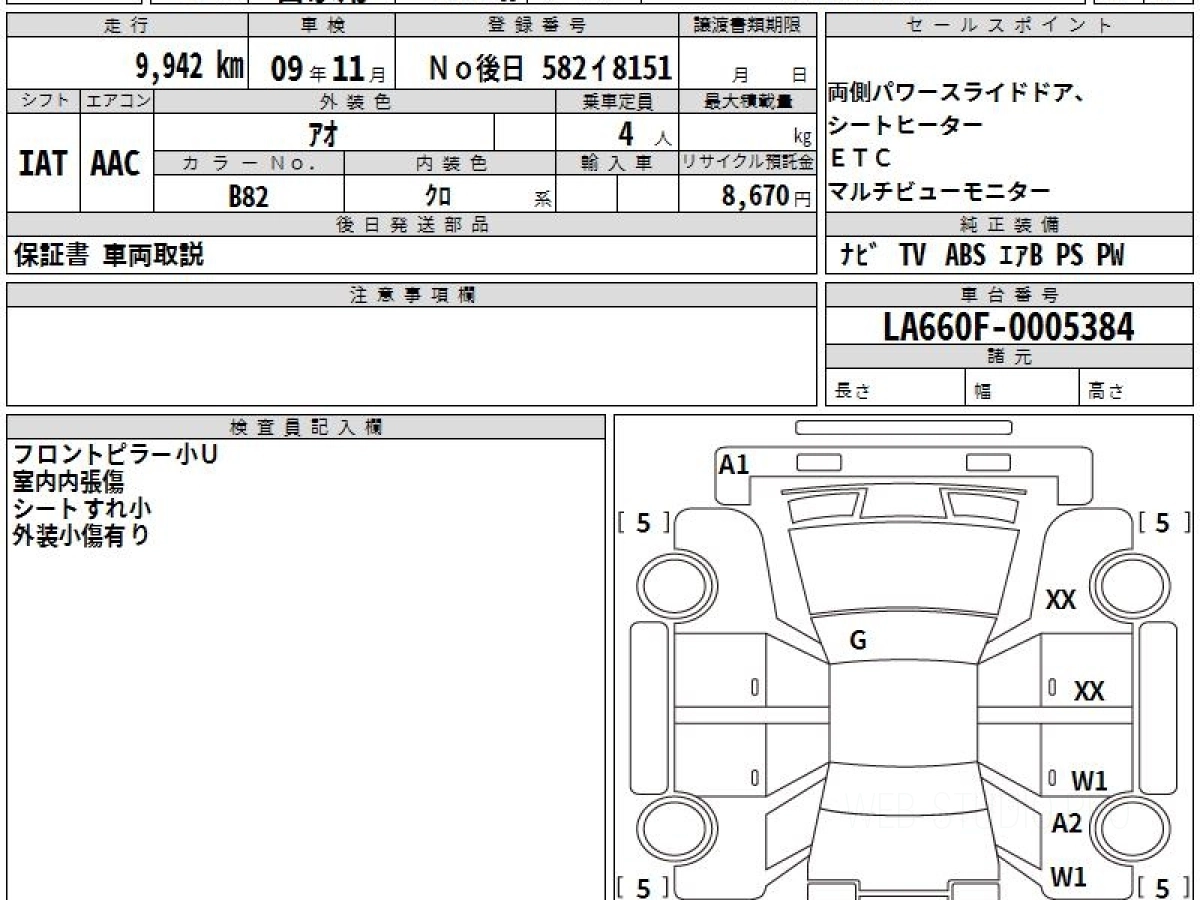Screen dimensions: 1200x900
Task: Click the A2 damage marker on diagram
Action: coord(1066,823)
